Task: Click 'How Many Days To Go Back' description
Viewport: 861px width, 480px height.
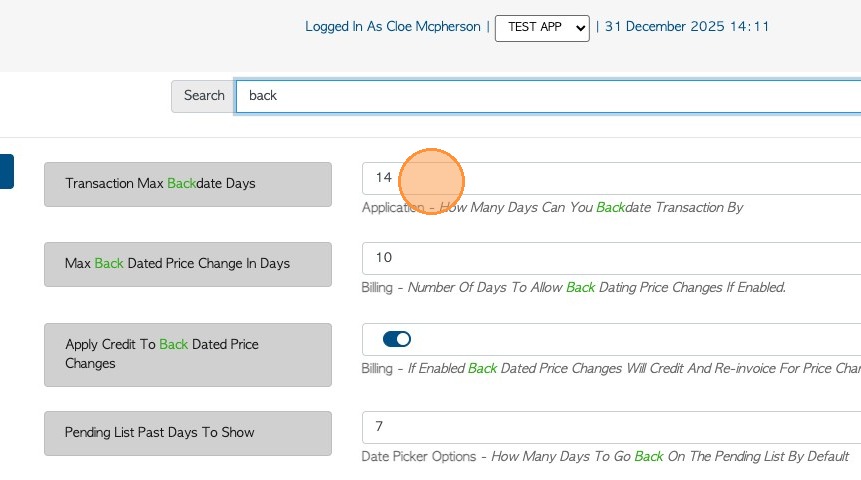Action: pyautogui.click(x=669, y=457)
